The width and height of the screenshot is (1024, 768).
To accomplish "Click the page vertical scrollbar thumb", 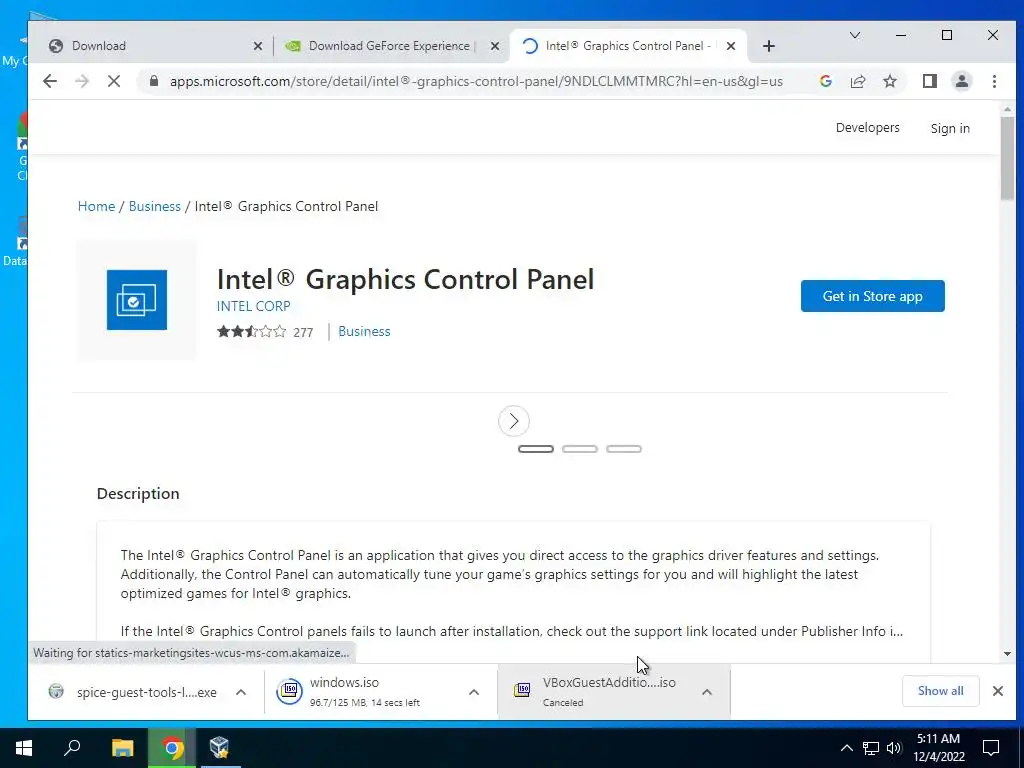I will pos(1007,159).
